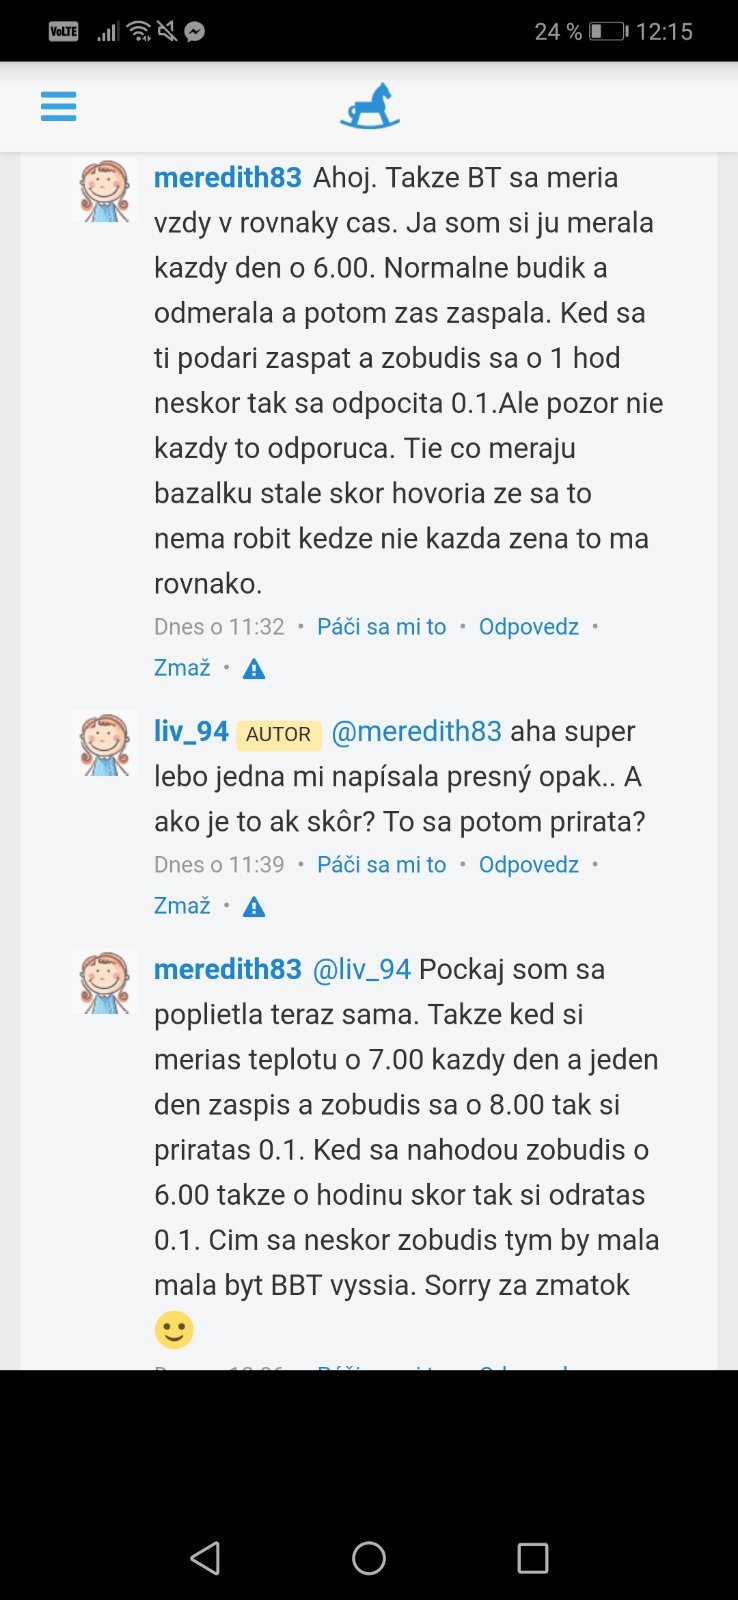Tap the avatar of the last meredith83 comment
The height and width of the screenshot is (1600, 738).
[105, 982]
